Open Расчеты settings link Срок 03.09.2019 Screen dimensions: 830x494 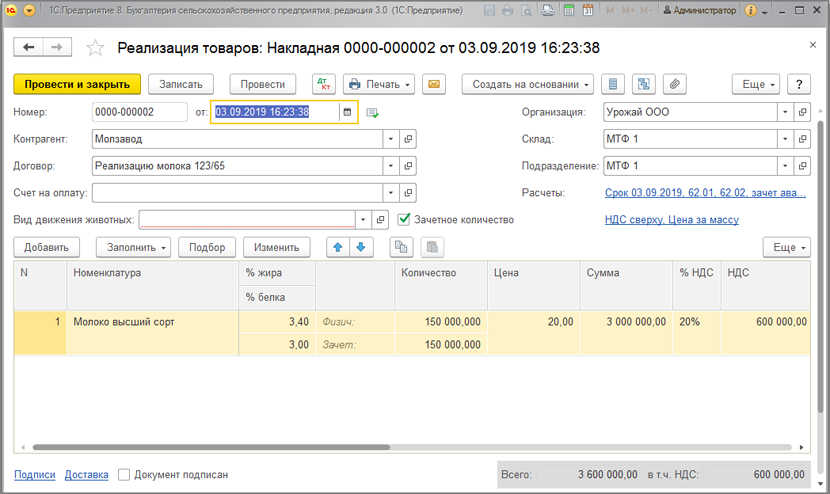tap(705, 193)
